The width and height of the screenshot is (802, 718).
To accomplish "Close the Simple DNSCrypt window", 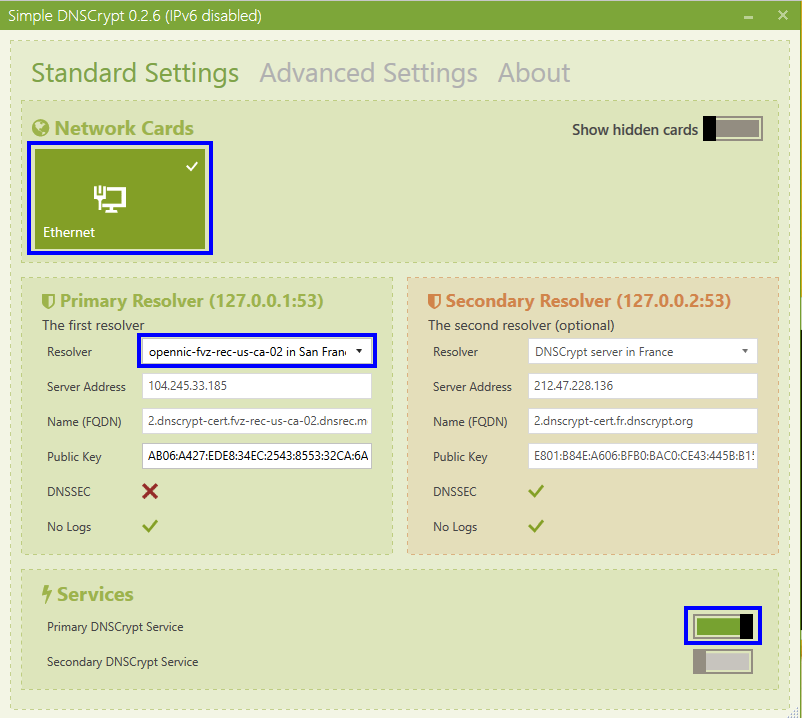I will tap(783, 15).
